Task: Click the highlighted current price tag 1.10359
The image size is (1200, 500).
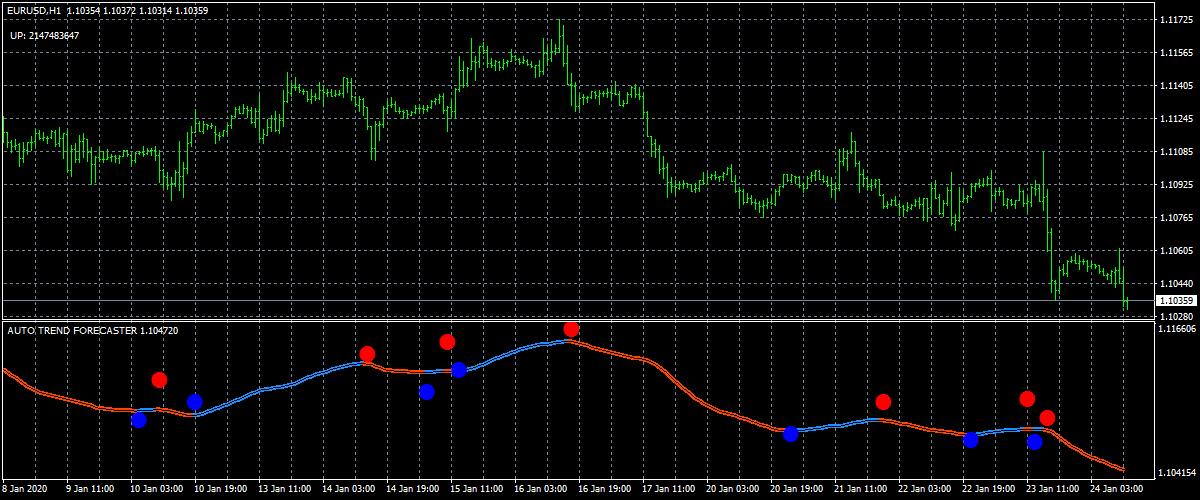Action: (x=1176, y=300)
